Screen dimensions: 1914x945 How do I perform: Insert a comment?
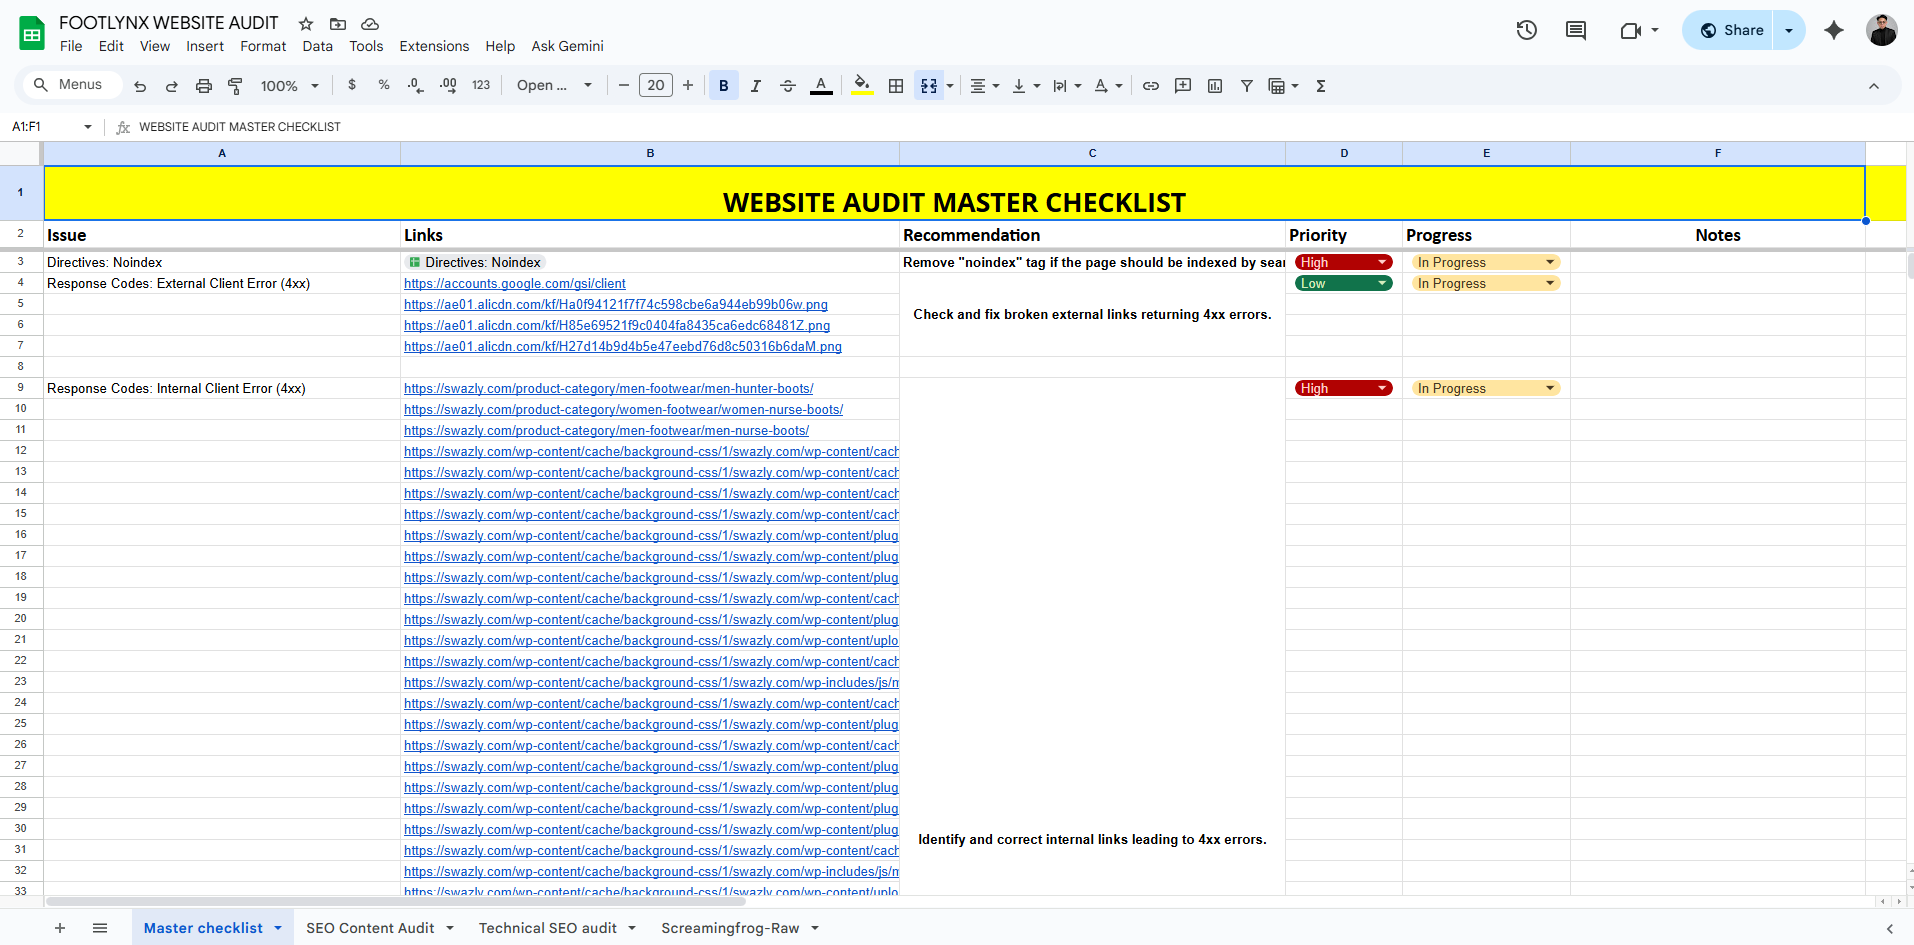click(x=1183, y=86)
